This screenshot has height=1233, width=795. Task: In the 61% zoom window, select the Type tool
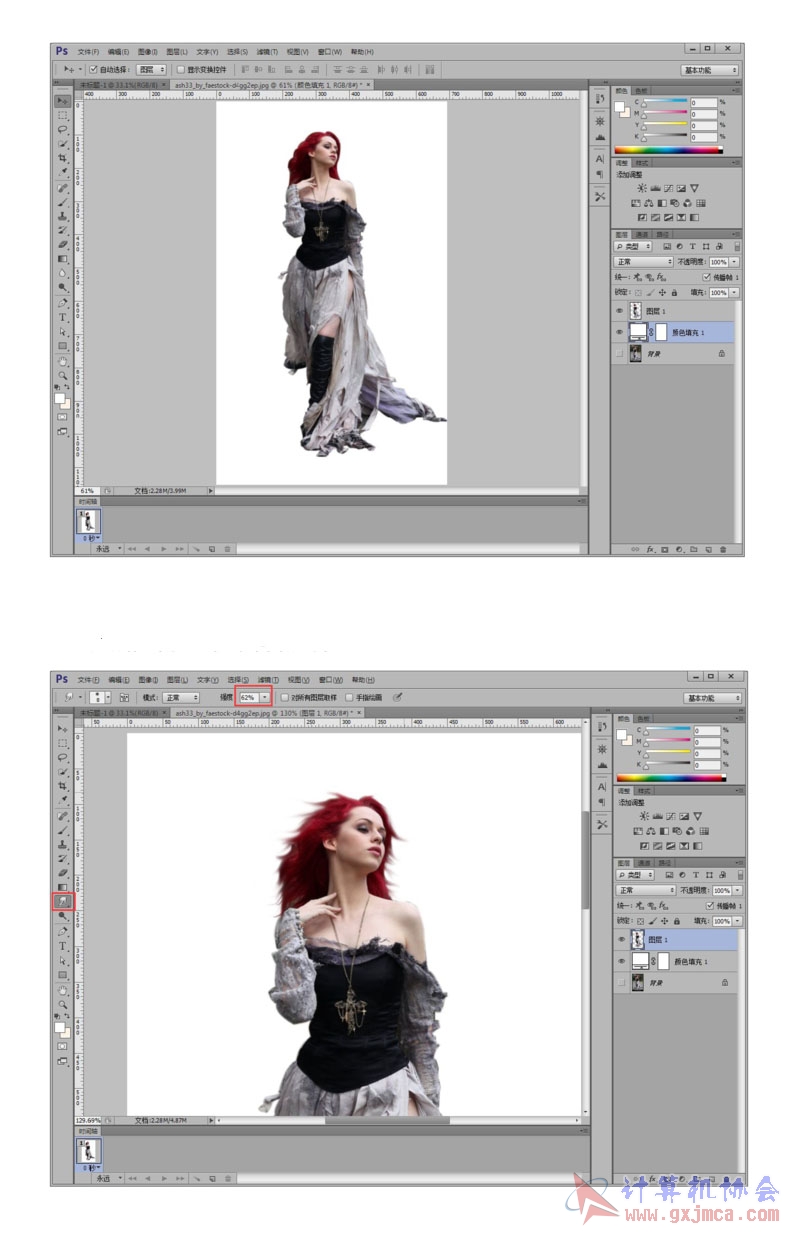(62, 317)
